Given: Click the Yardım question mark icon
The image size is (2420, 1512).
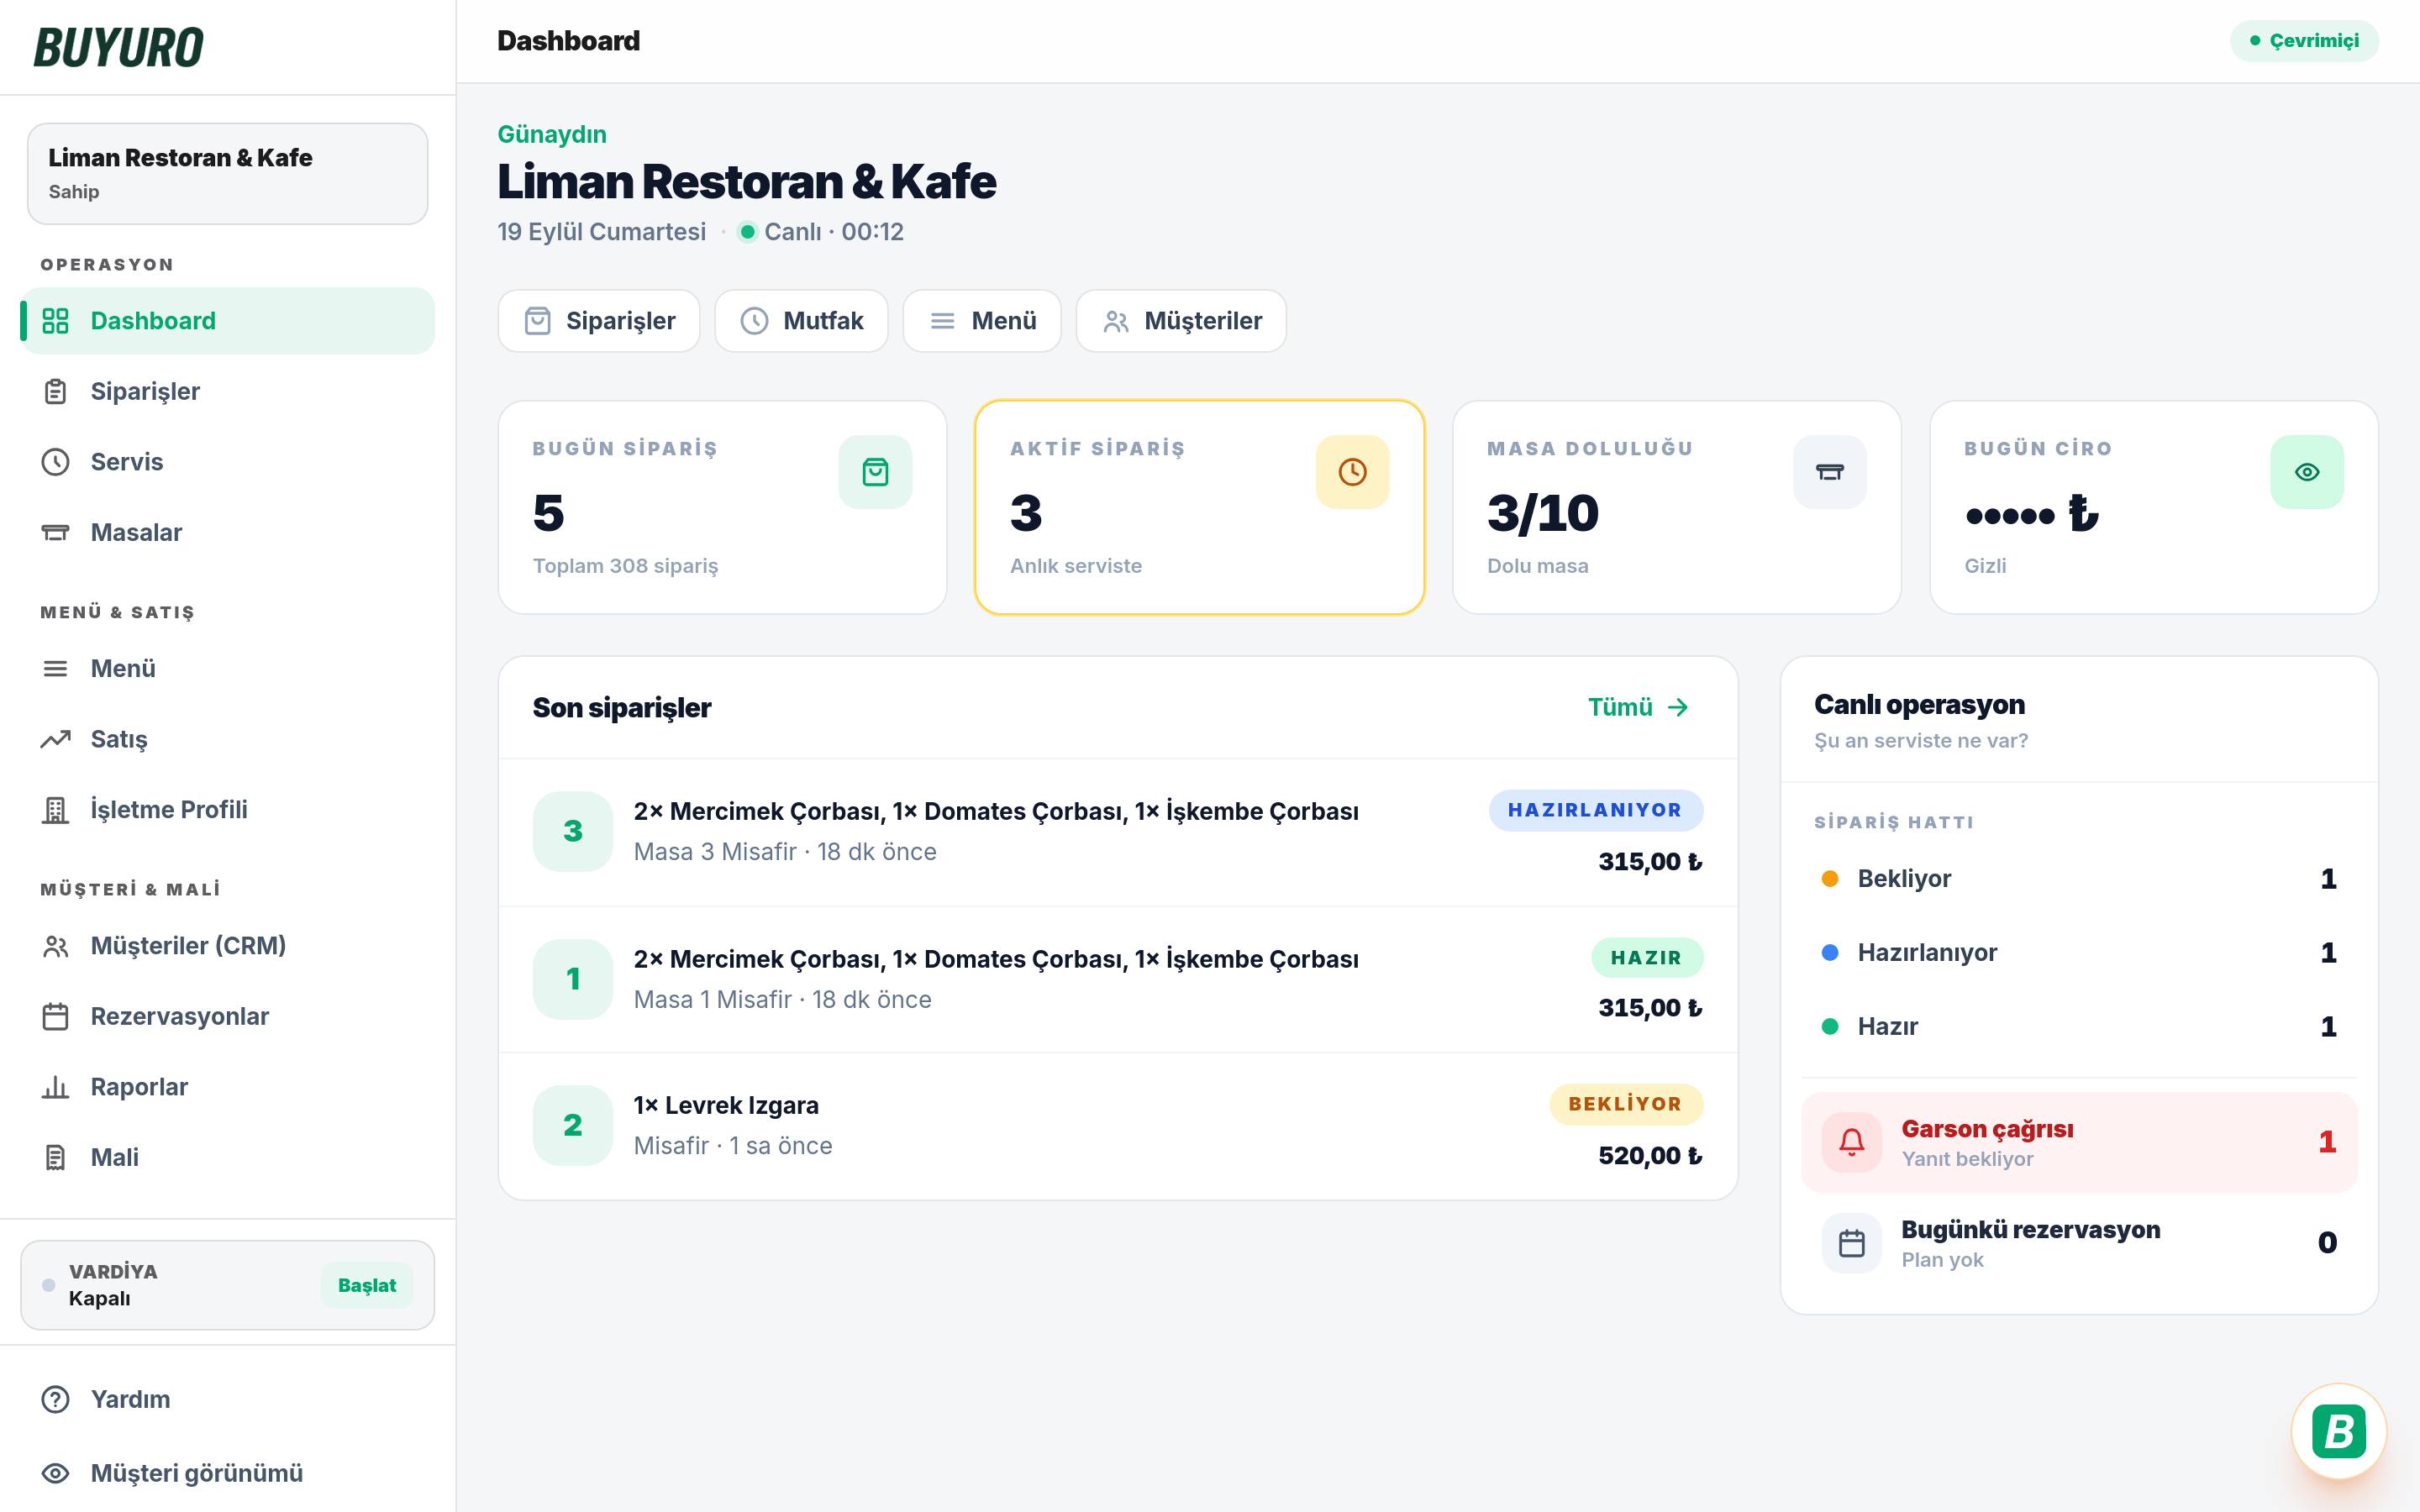Looking at the screenshot, I should point(55,1399).
